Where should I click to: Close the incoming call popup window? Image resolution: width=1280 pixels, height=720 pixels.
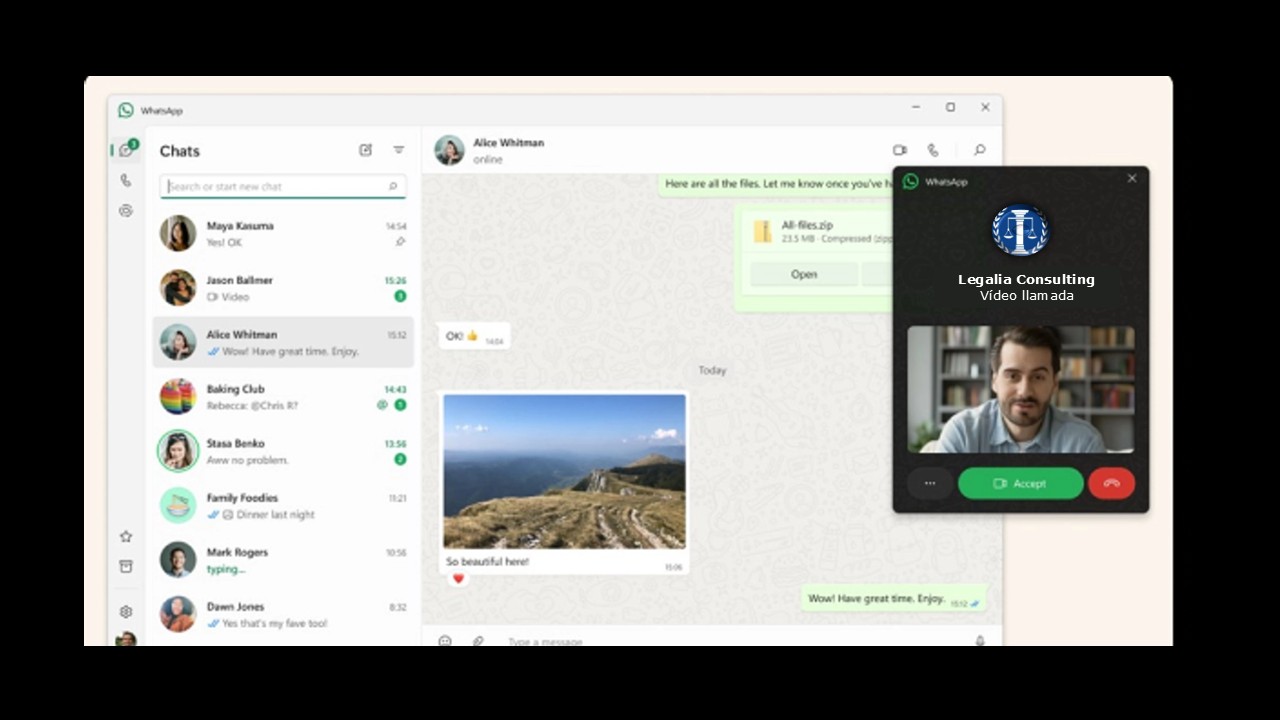[1132, 179]
